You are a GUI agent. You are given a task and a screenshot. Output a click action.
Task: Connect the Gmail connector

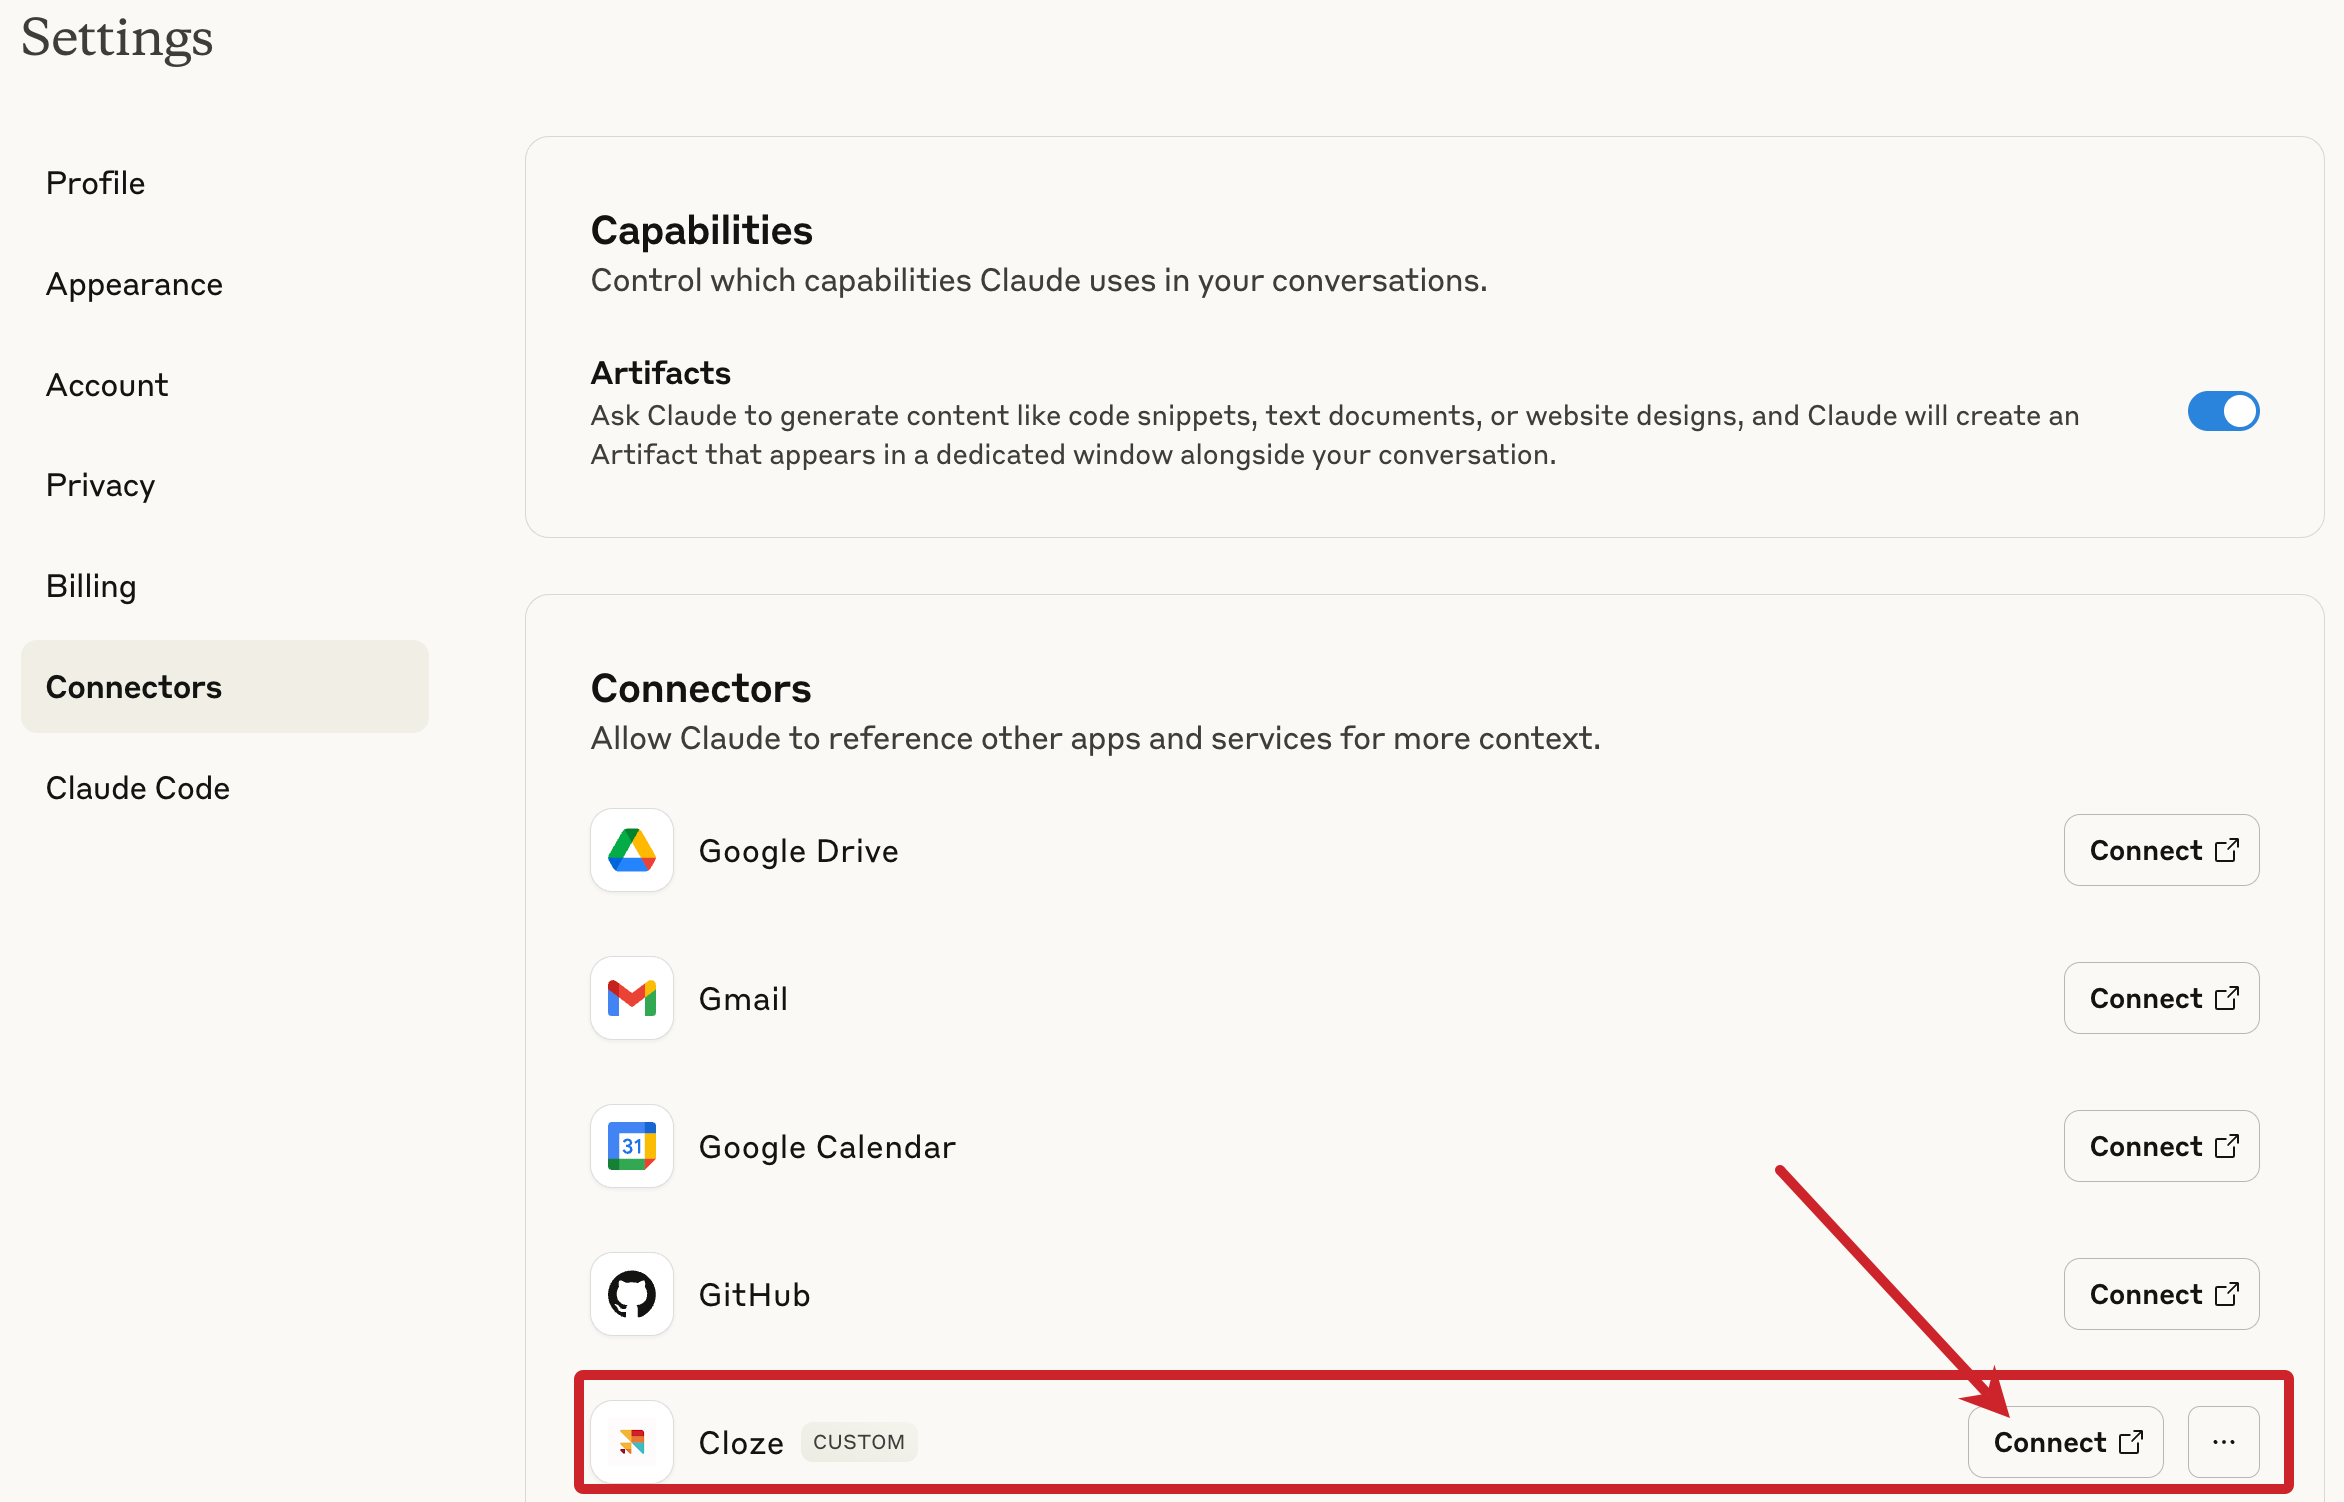pyautogui.click(x=2162, y=998)
